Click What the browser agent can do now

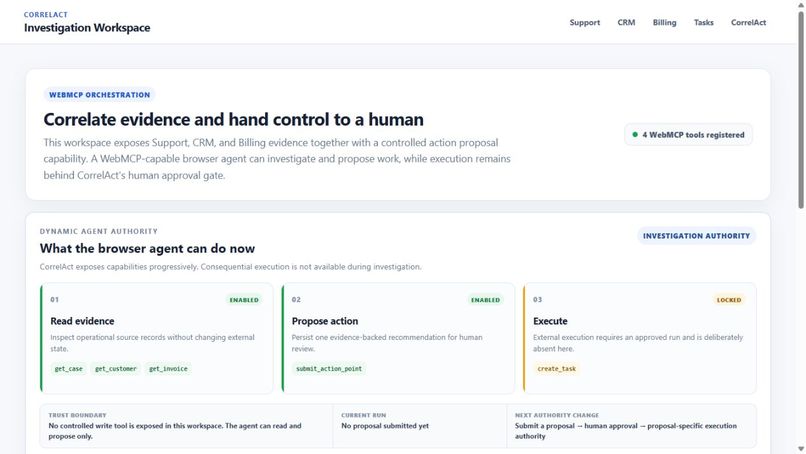tap(147, 248)
